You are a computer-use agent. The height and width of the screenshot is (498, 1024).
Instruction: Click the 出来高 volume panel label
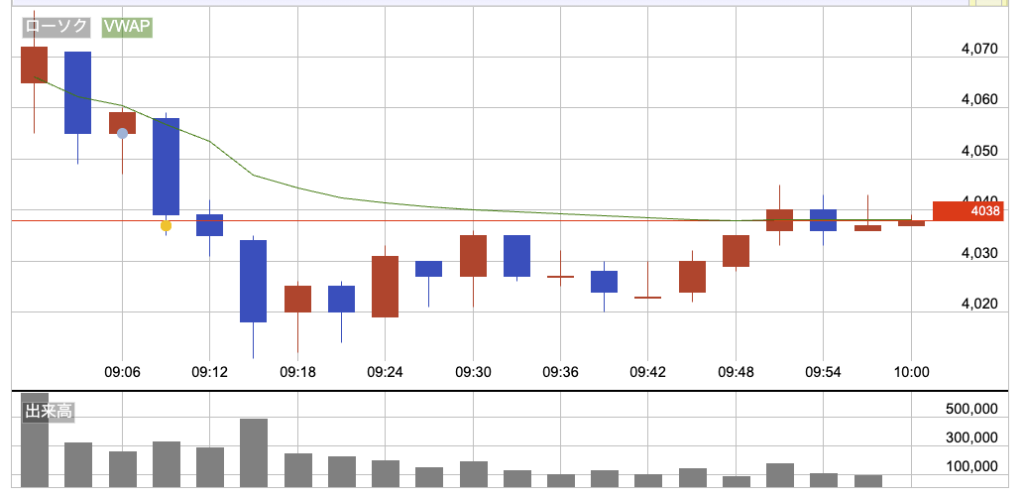49,411
